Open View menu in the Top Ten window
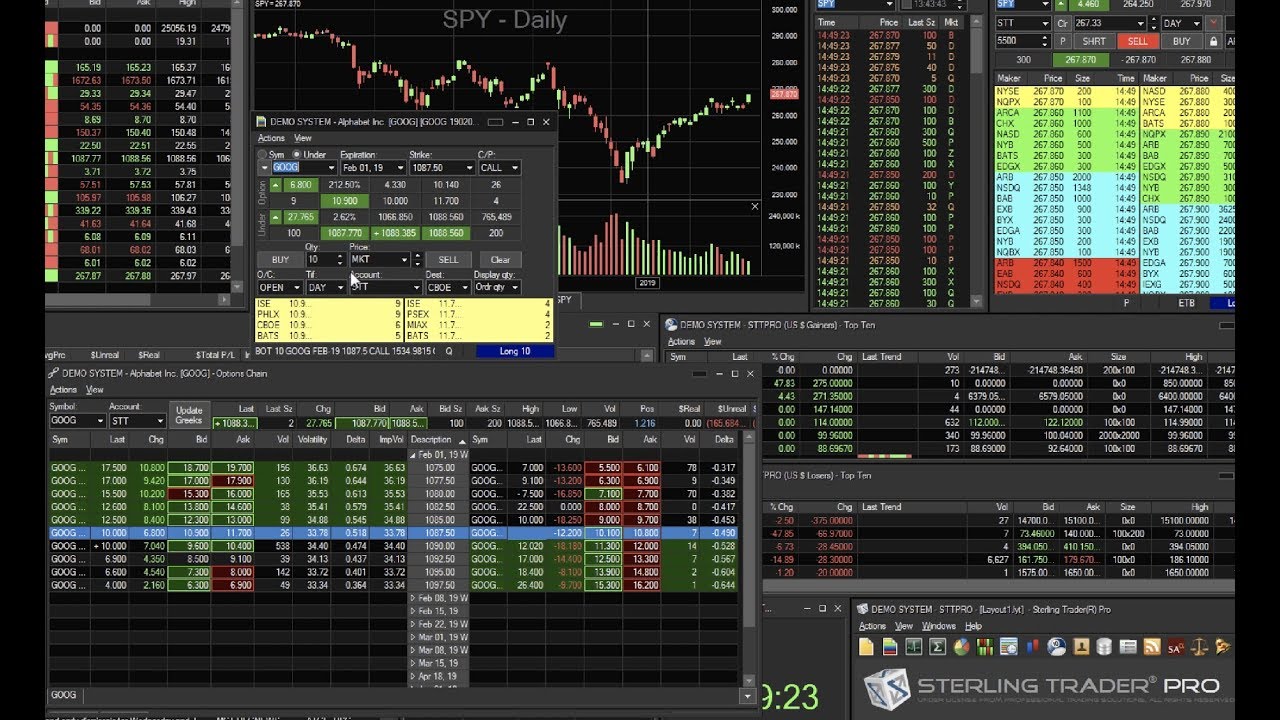The width and height of the screenshot is (1280, 720). tap(713, 341)
